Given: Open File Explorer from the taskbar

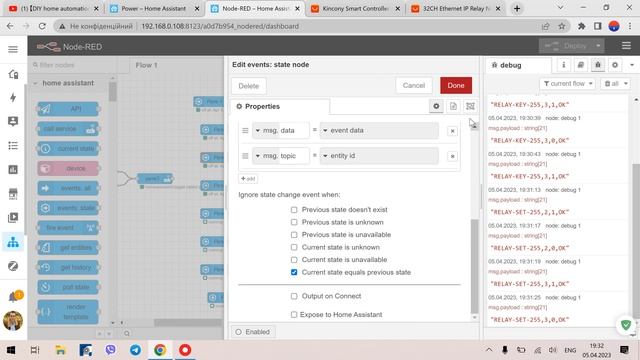Looking at the screenshot, I should click(x=60, y=350).
